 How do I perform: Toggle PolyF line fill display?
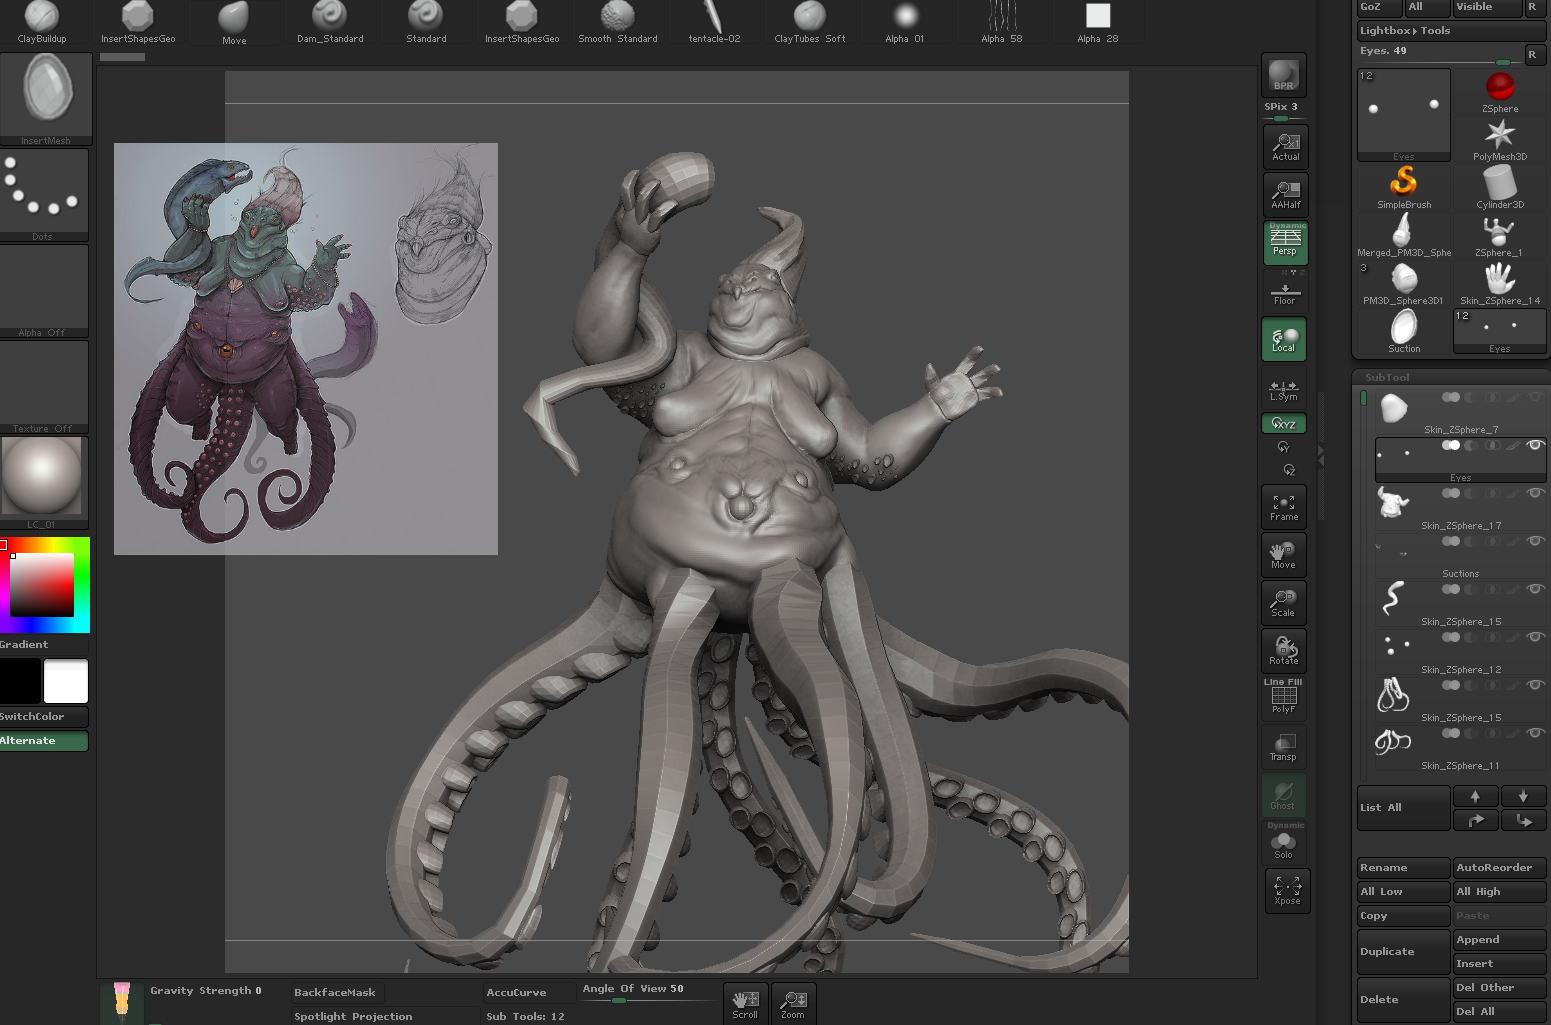pyautogui.click(x=1284, y=697)
